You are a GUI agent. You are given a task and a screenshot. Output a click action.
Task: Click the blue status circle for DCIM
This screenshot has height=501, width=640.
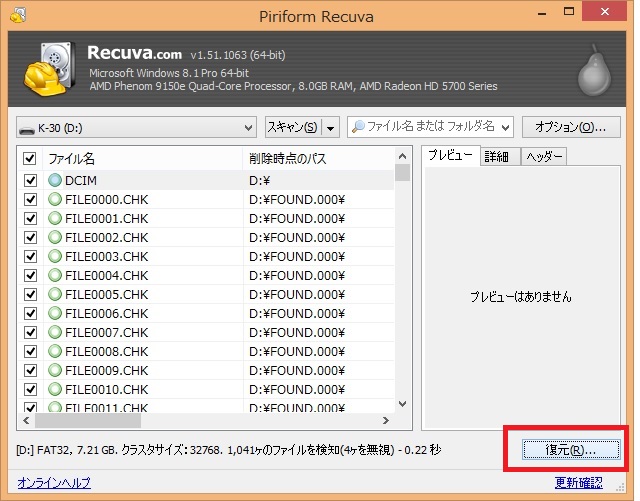pos(55,180)
